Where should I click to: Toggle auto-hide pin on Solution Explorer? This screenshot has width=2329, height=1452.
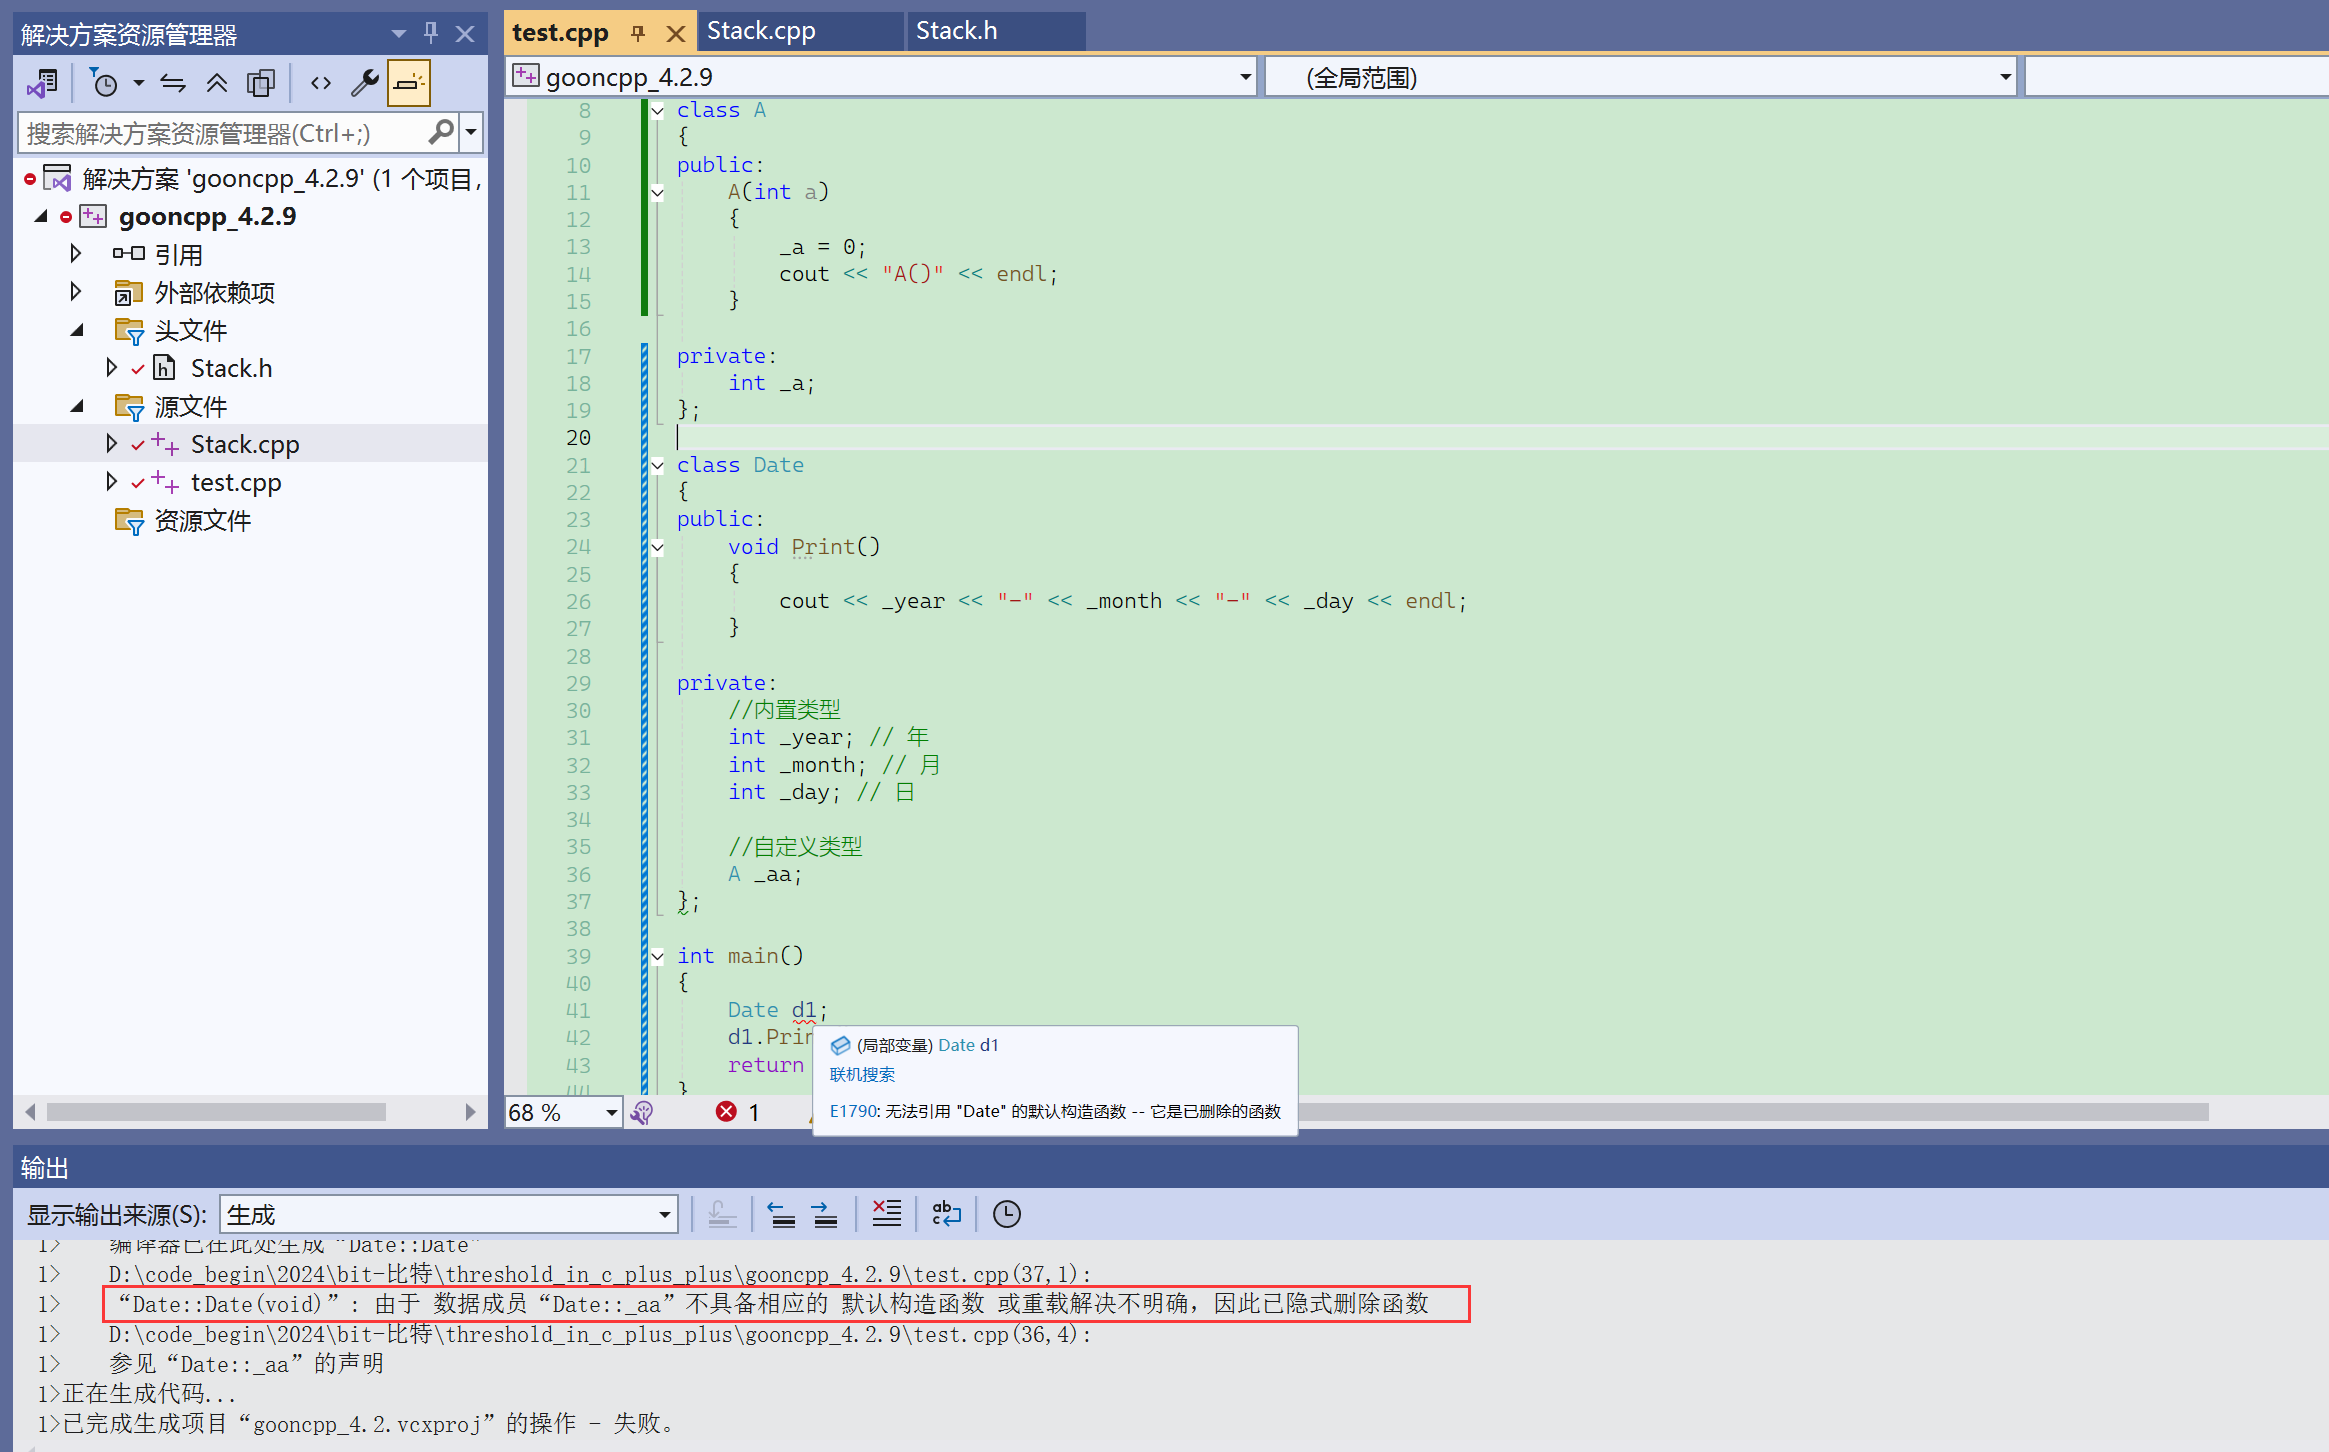[x=431, y=33]
